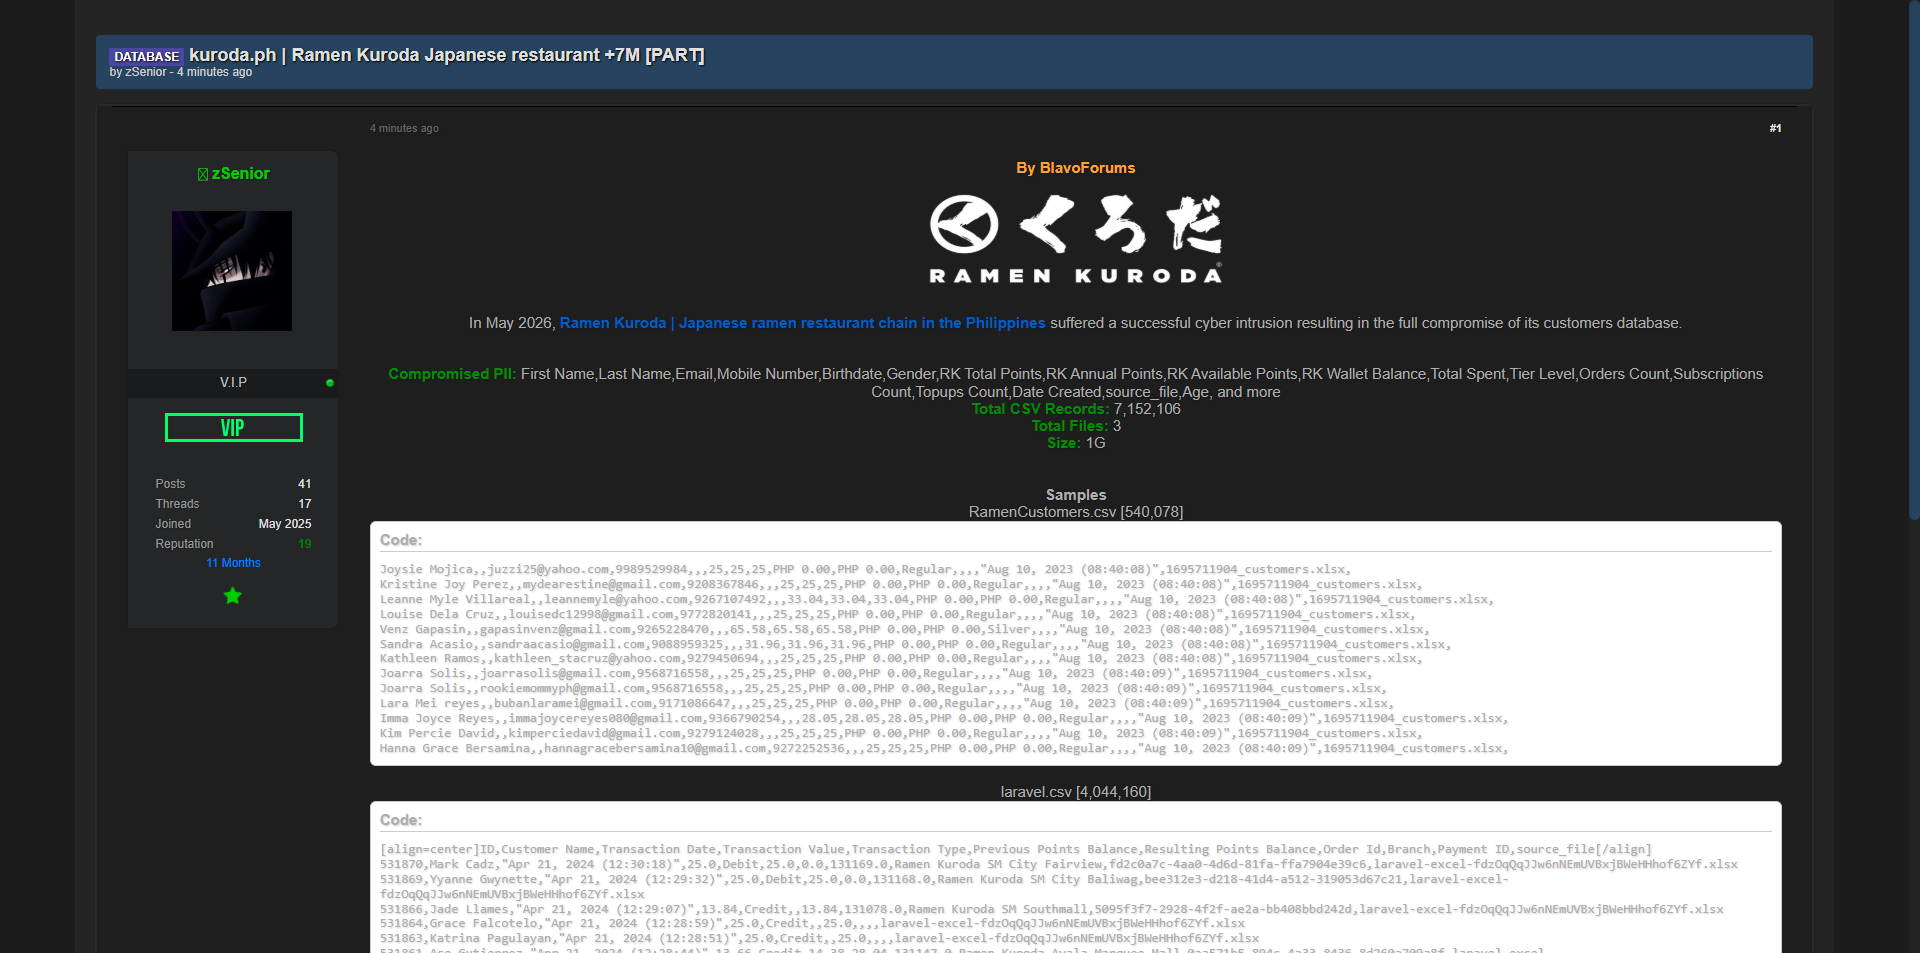Image resolution: width=1920 pixels, height=953 pixels.
Task: Click the DATABASE prefix tag
Action: tap(146, 56)
